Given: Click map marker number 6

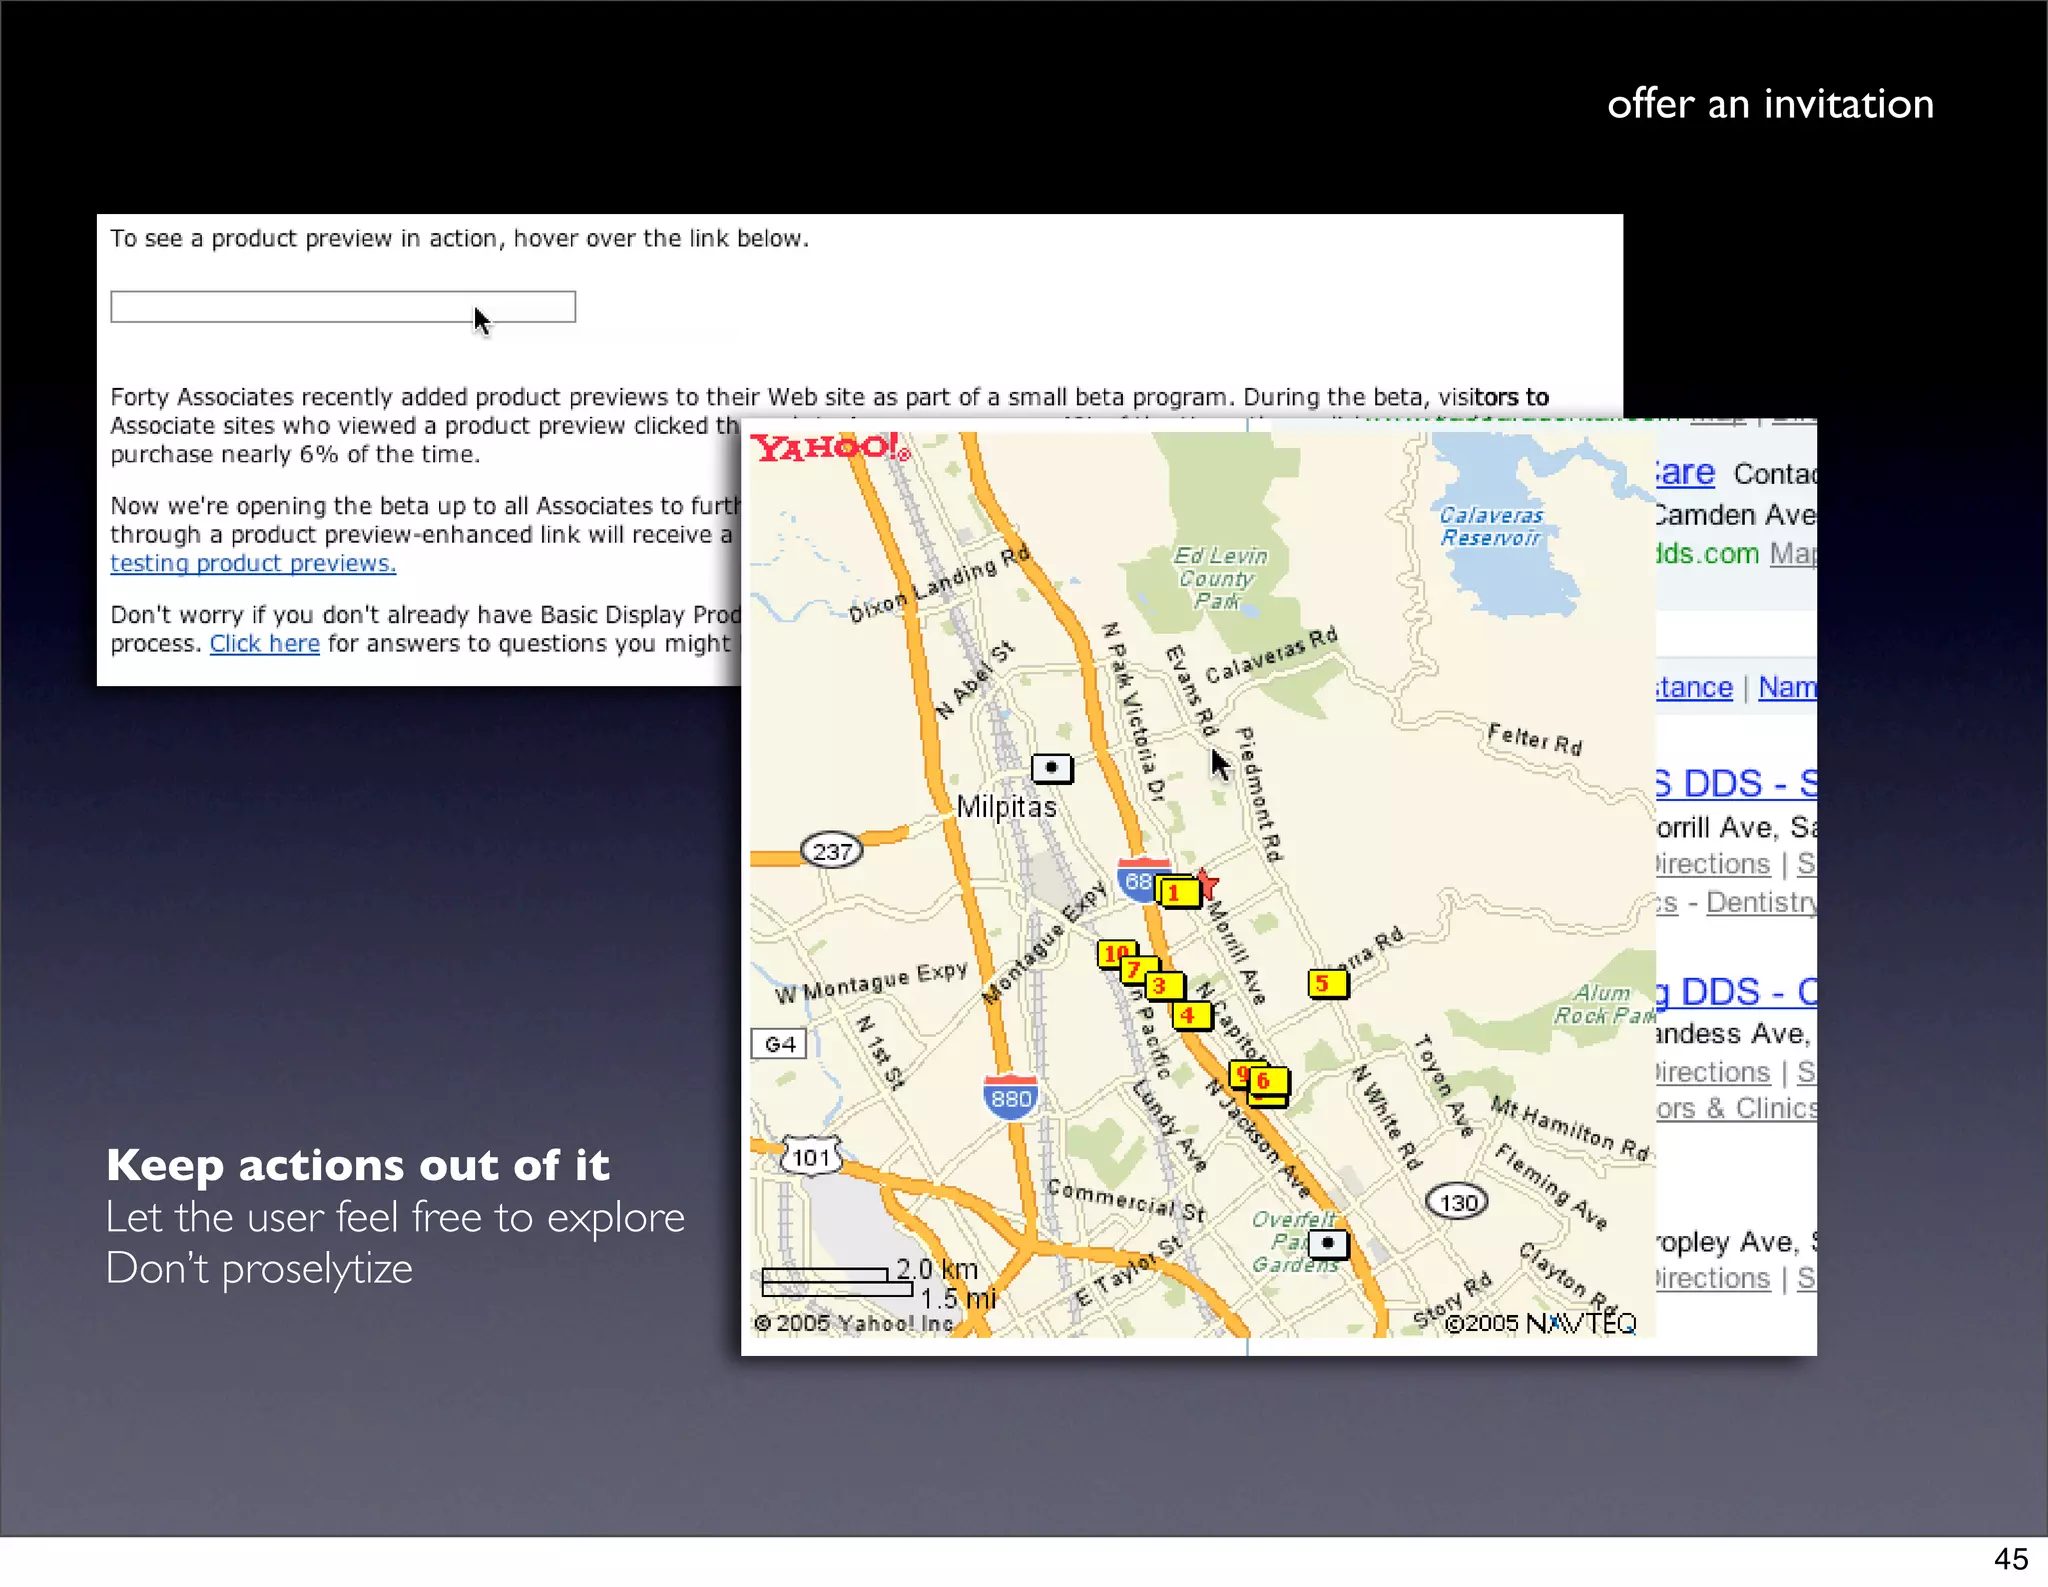Looking at the screenshot, I should point(1270,1081).
